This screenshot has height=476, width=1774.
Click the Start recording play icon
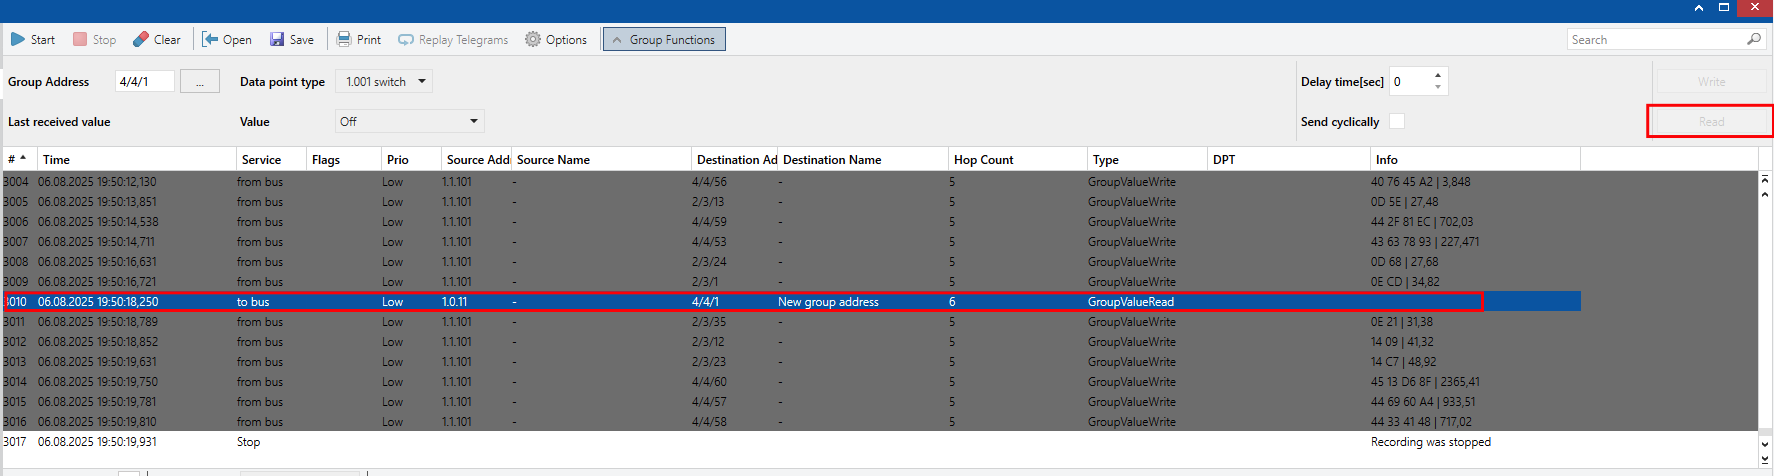point(18,40)
